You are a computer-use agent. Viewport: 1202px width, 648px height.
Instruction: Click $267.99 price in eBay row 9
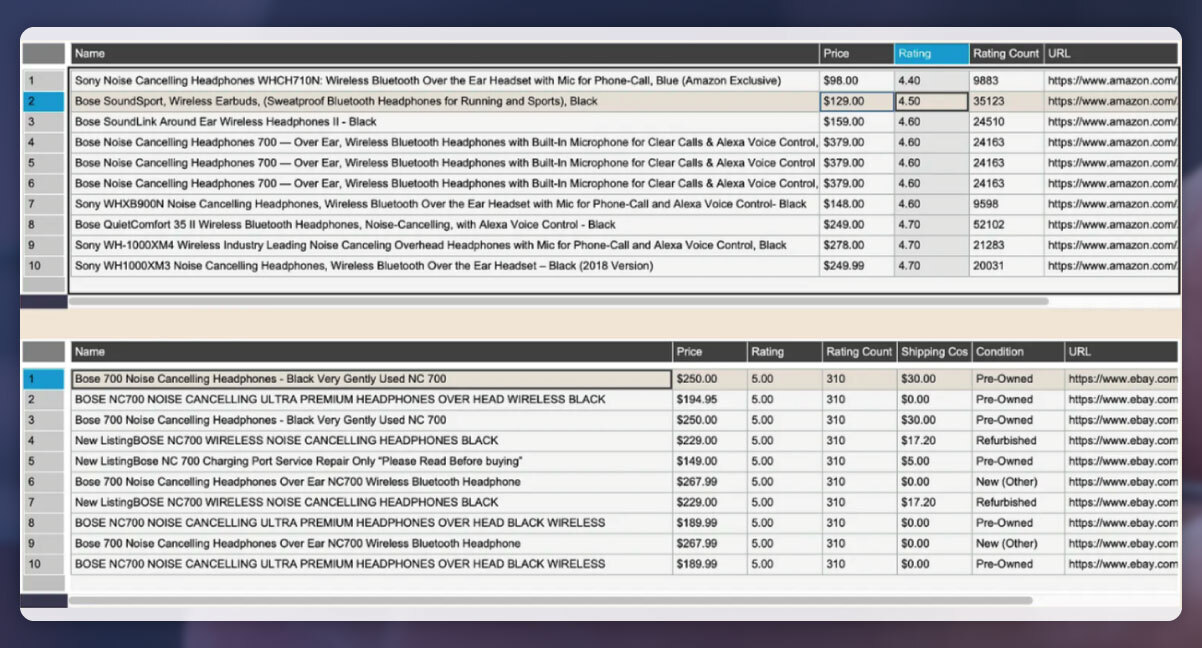coord(710,543)
